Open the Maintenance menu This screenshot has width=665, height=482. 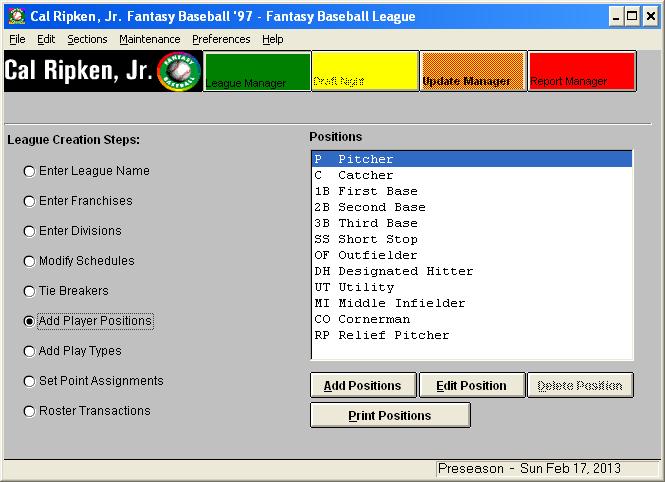coord(150,39)
